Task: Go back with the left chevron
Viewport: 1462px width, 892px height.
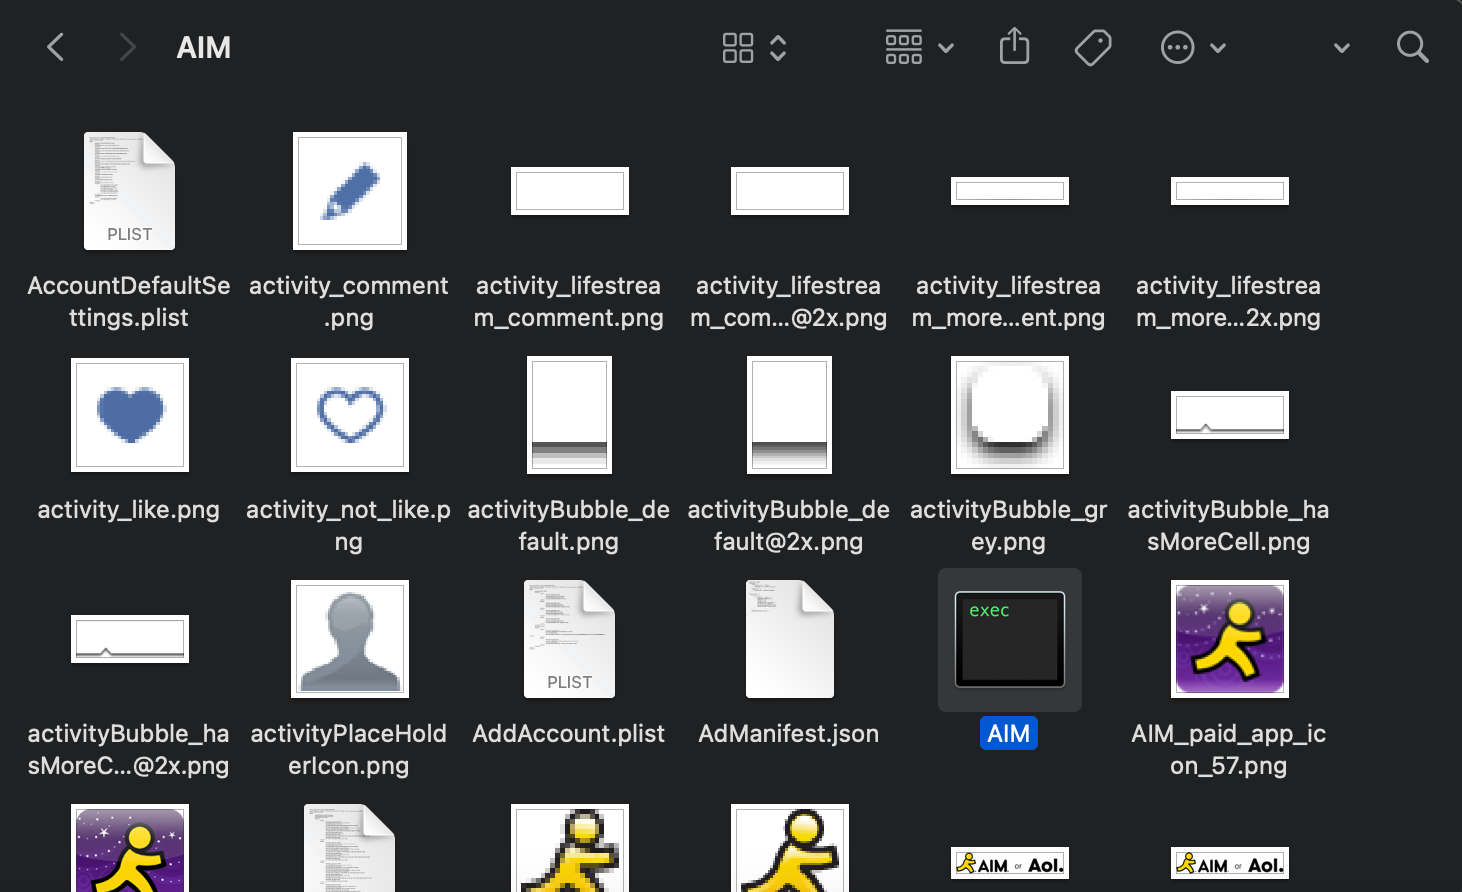Action: pos(56,47)
